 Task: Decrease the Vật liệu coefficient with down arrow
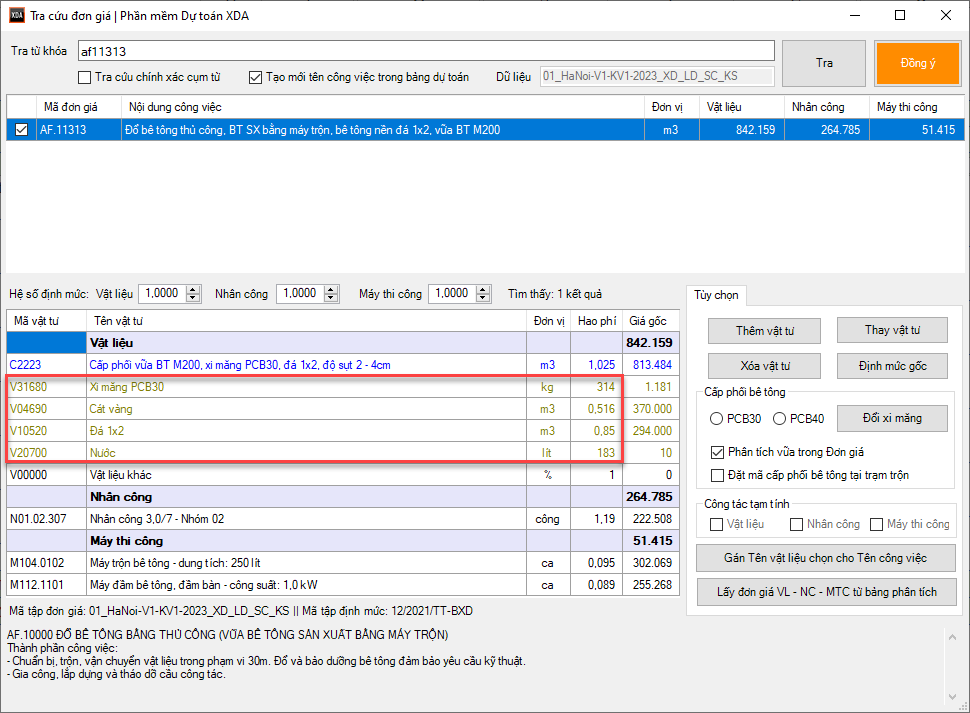[x=193, y=298]
